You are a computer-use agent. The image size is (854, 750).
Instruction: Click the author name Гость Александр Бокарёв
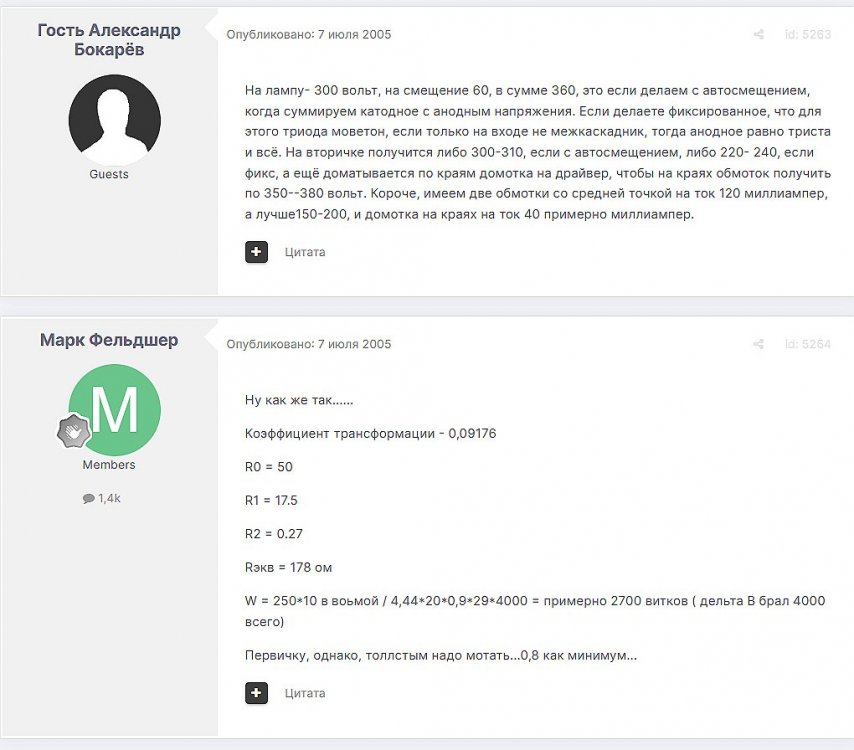coord(109,40)
